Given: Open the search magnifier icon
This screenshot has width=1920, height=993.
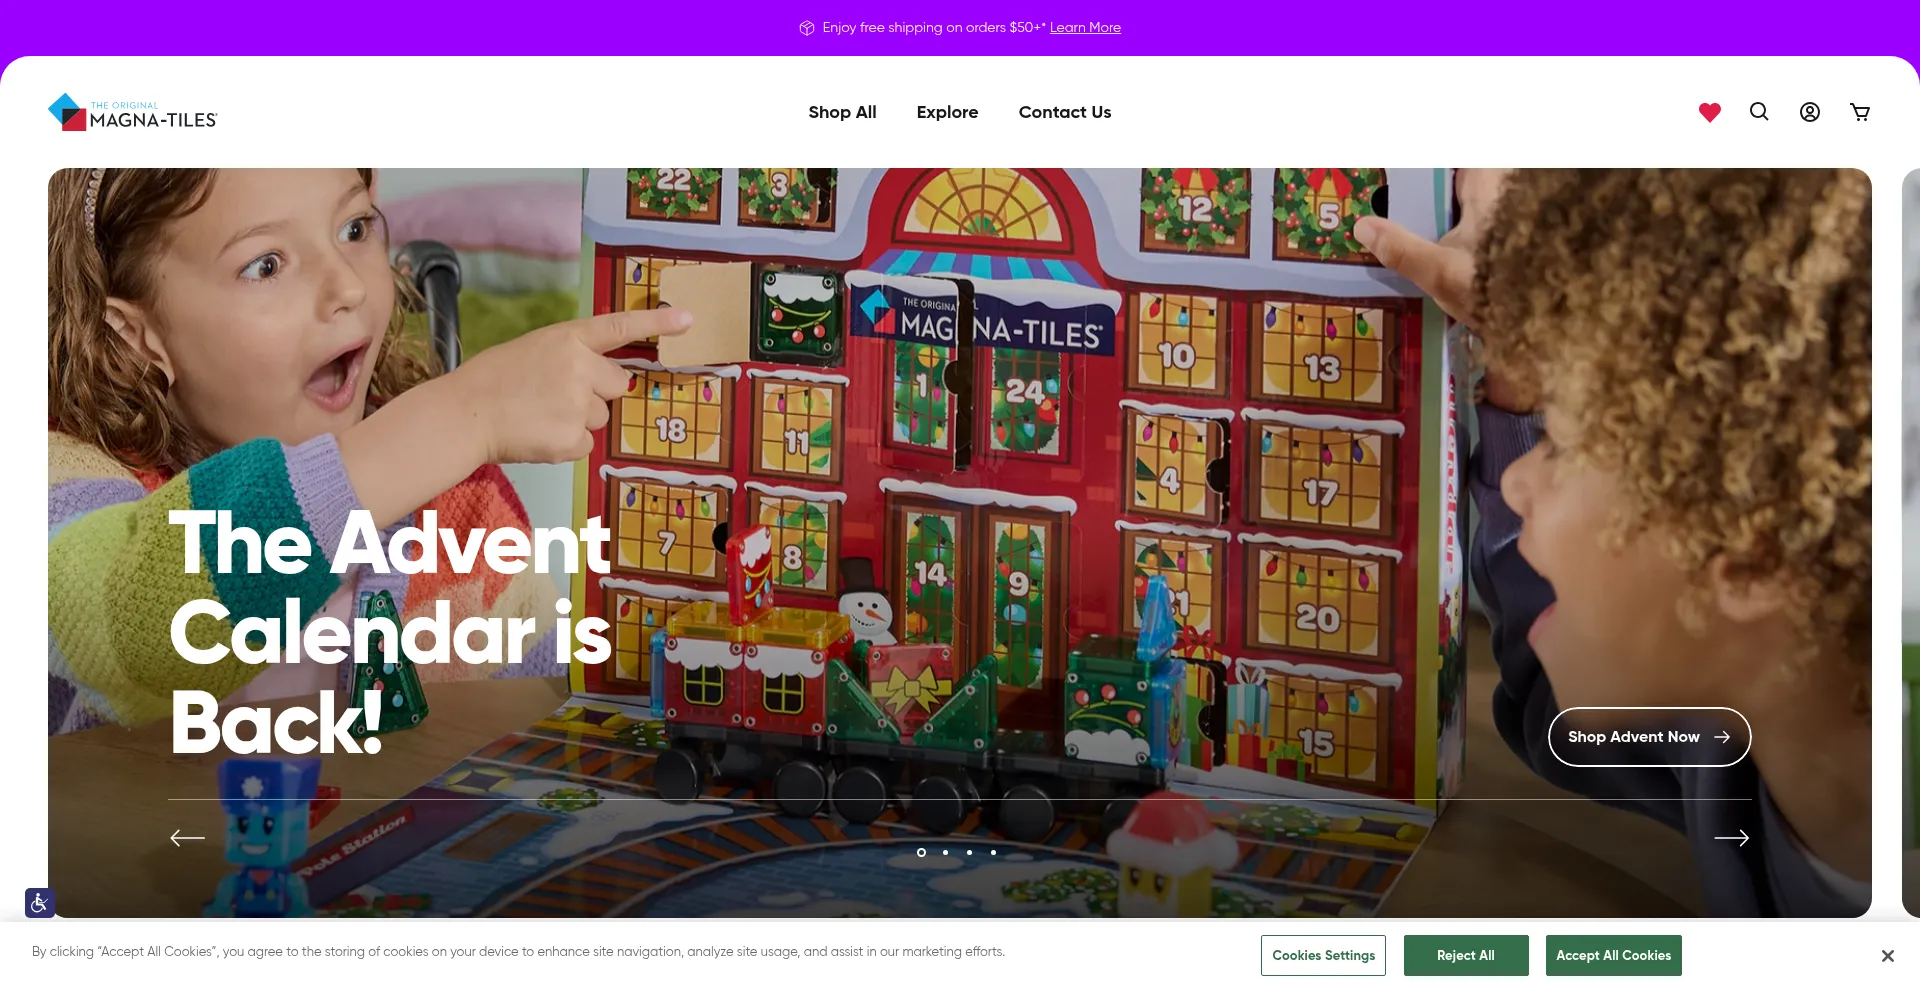Looking at the screenshot, I should 1759,112.
